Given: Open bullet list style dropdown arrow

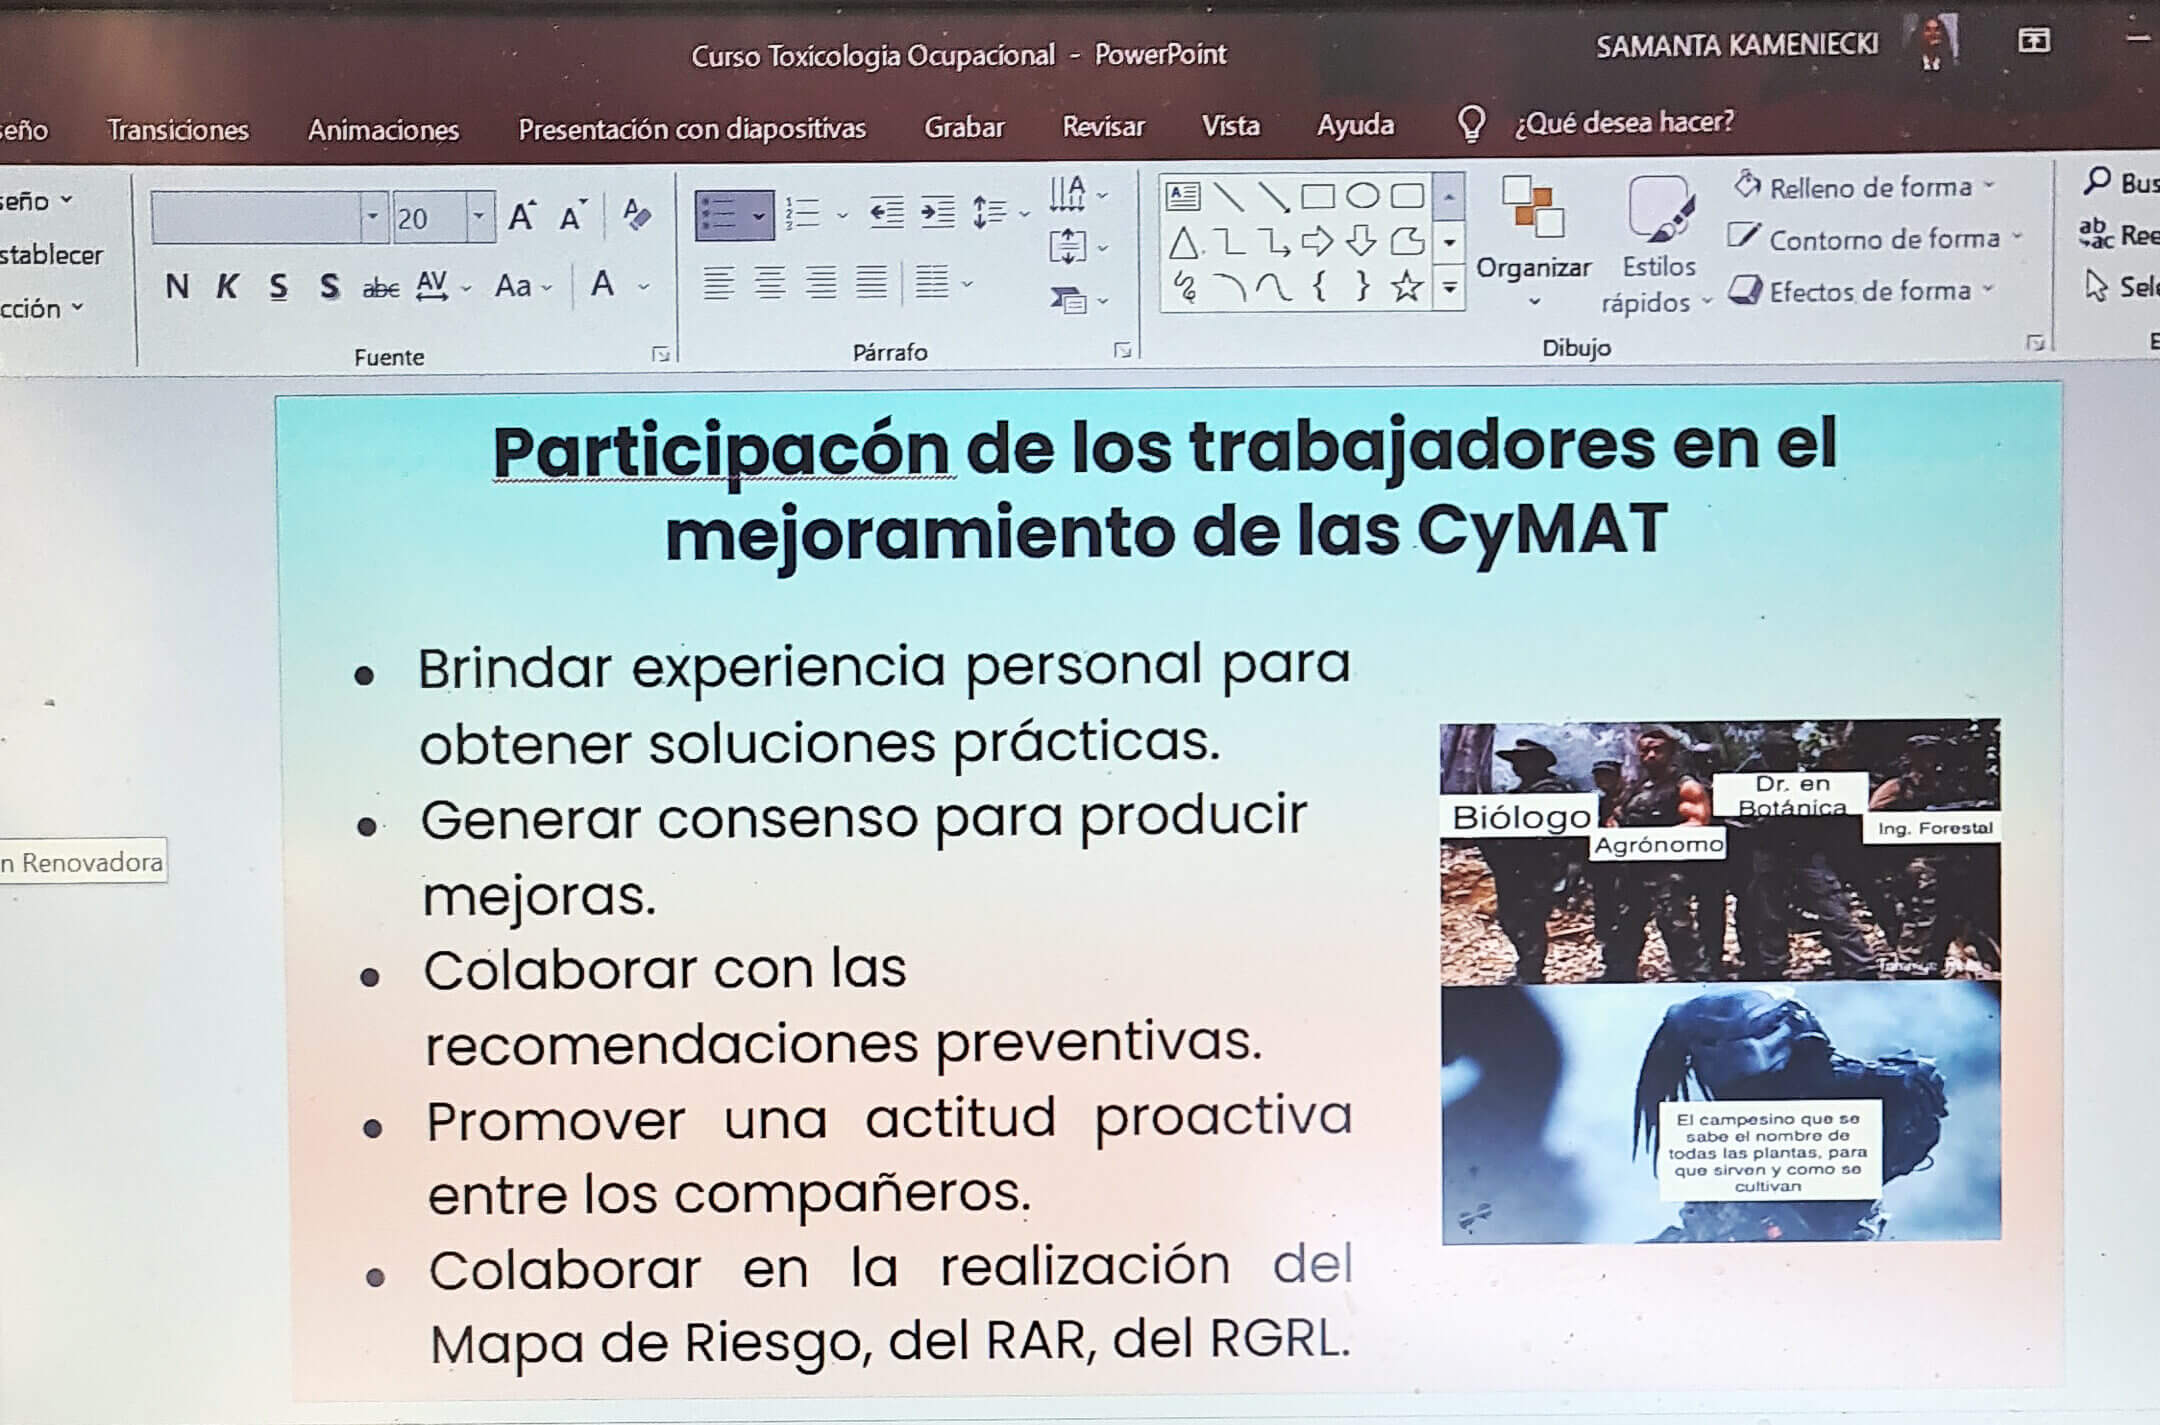Looking at the screenshot, I should 759,216.
